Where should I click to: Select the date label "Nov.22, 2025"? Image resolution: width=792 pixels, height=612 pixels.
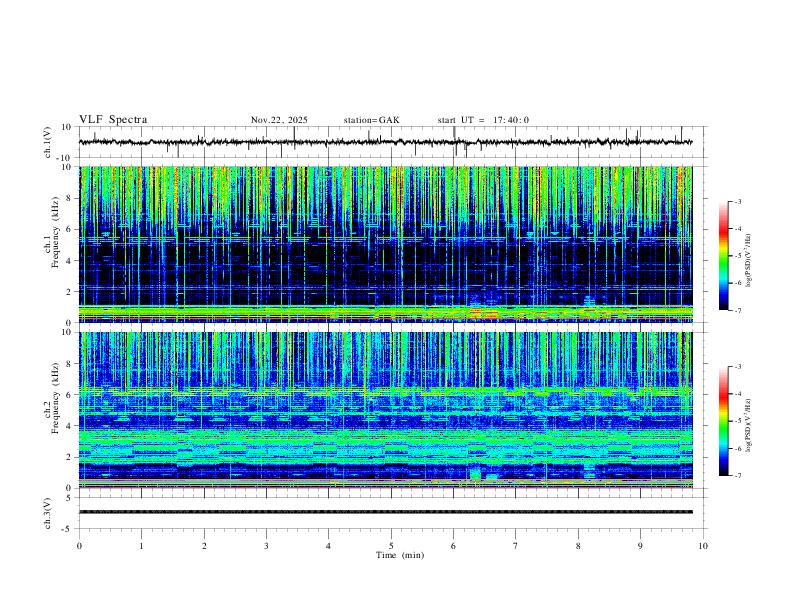pyautogui.click(x=279, y=120)
